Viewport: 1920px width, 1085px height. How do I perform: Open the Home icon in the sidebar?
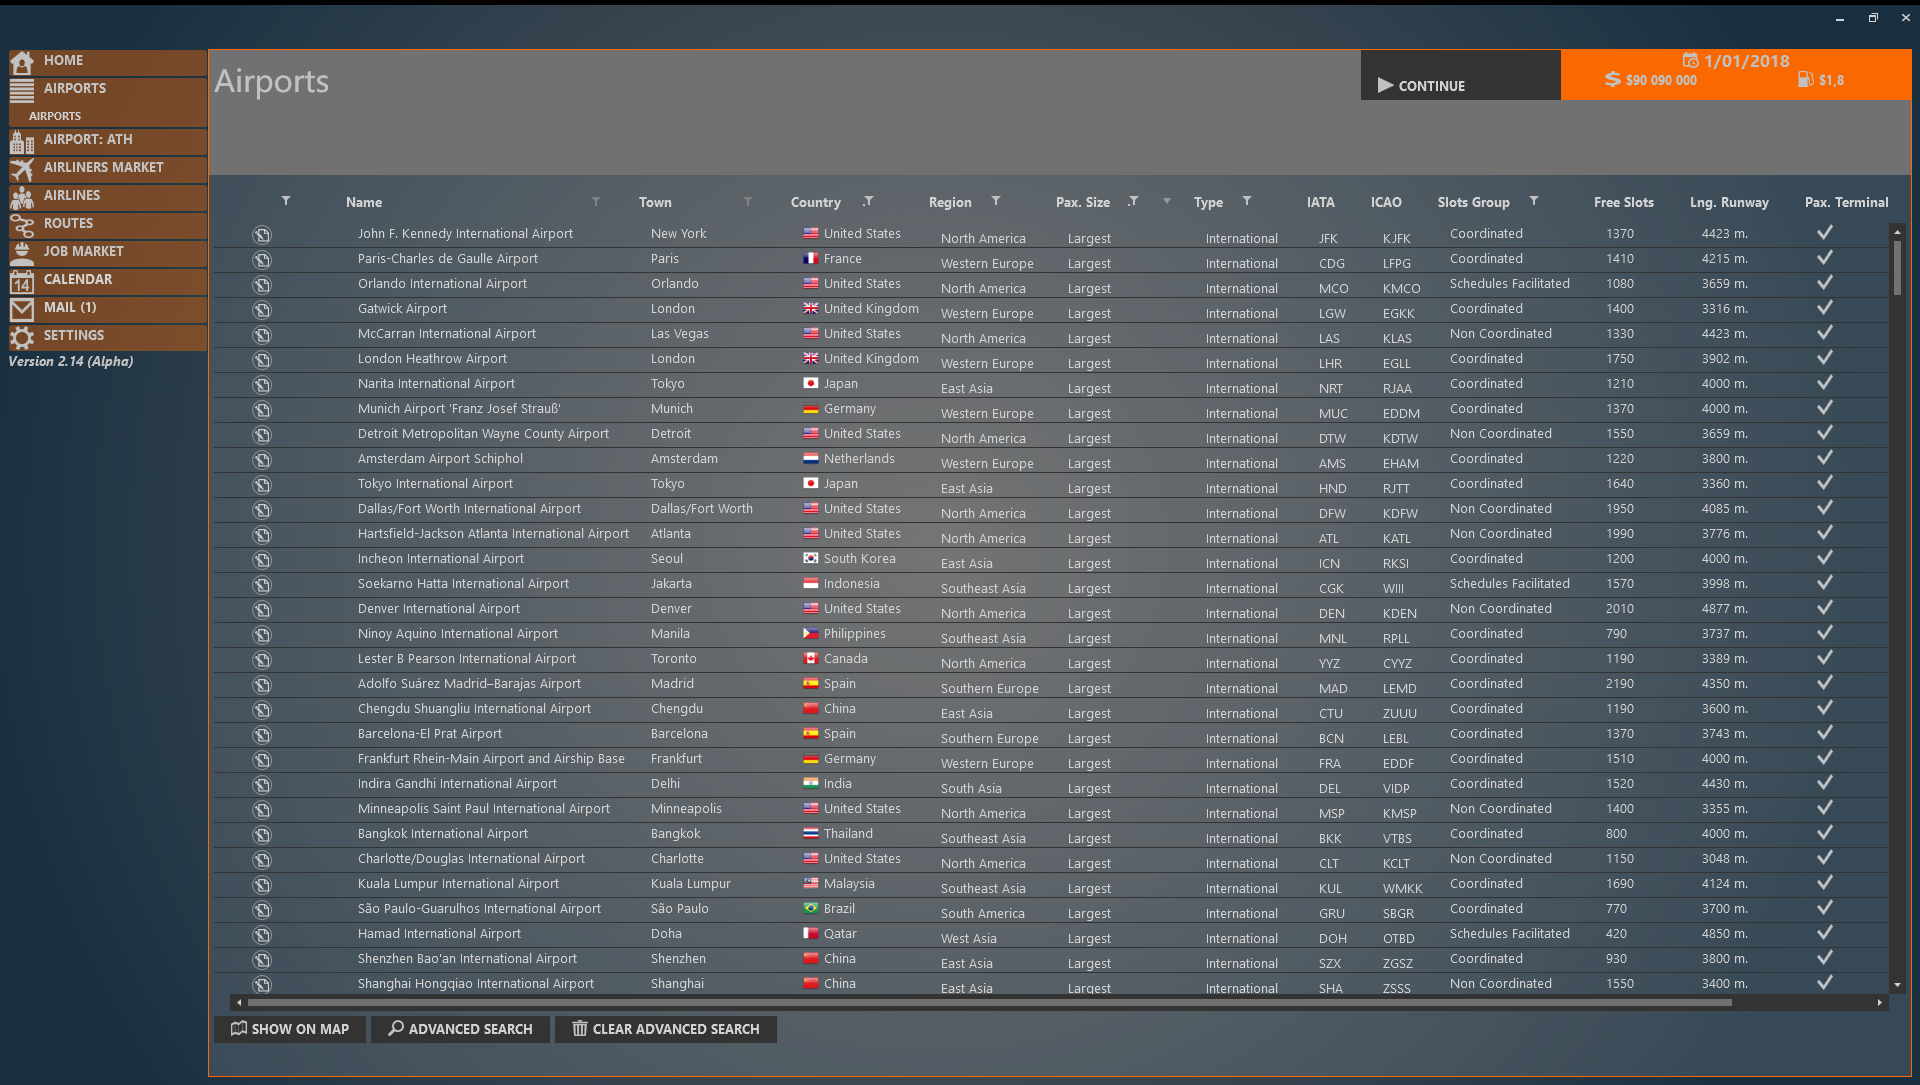[x=22, y=62]
